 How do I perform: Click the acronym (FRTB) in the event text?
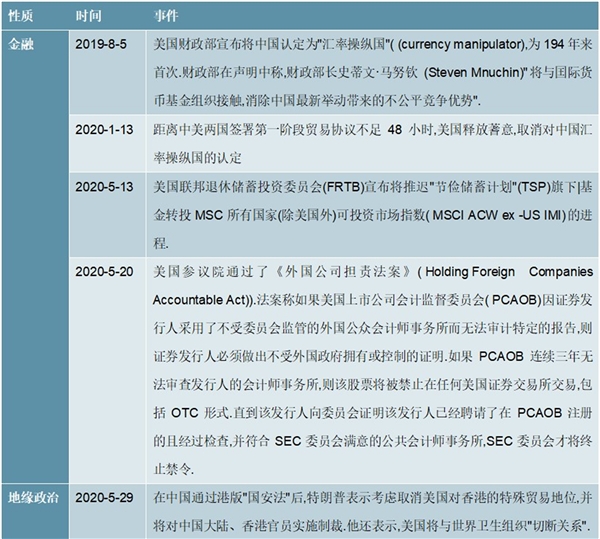coord(344,187)
